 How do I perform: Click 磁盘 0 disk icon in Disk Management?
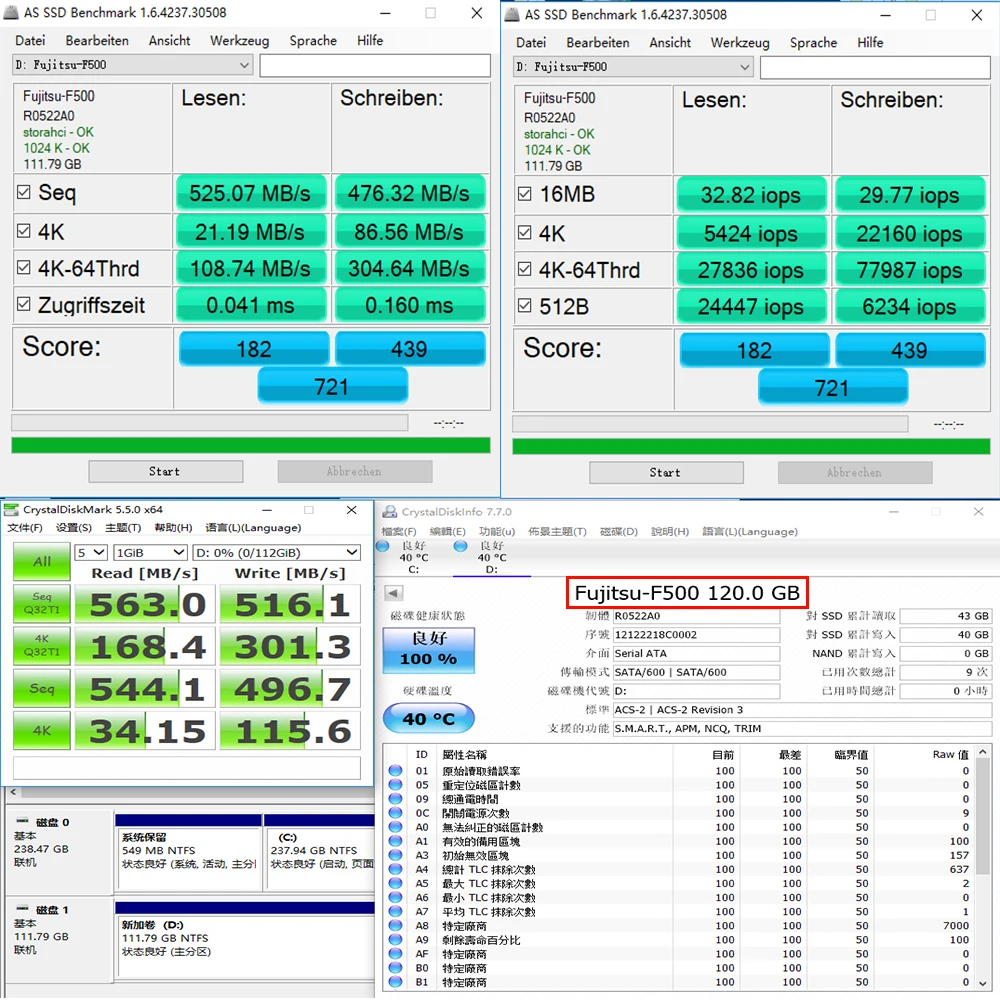click(x=23, y=821)
